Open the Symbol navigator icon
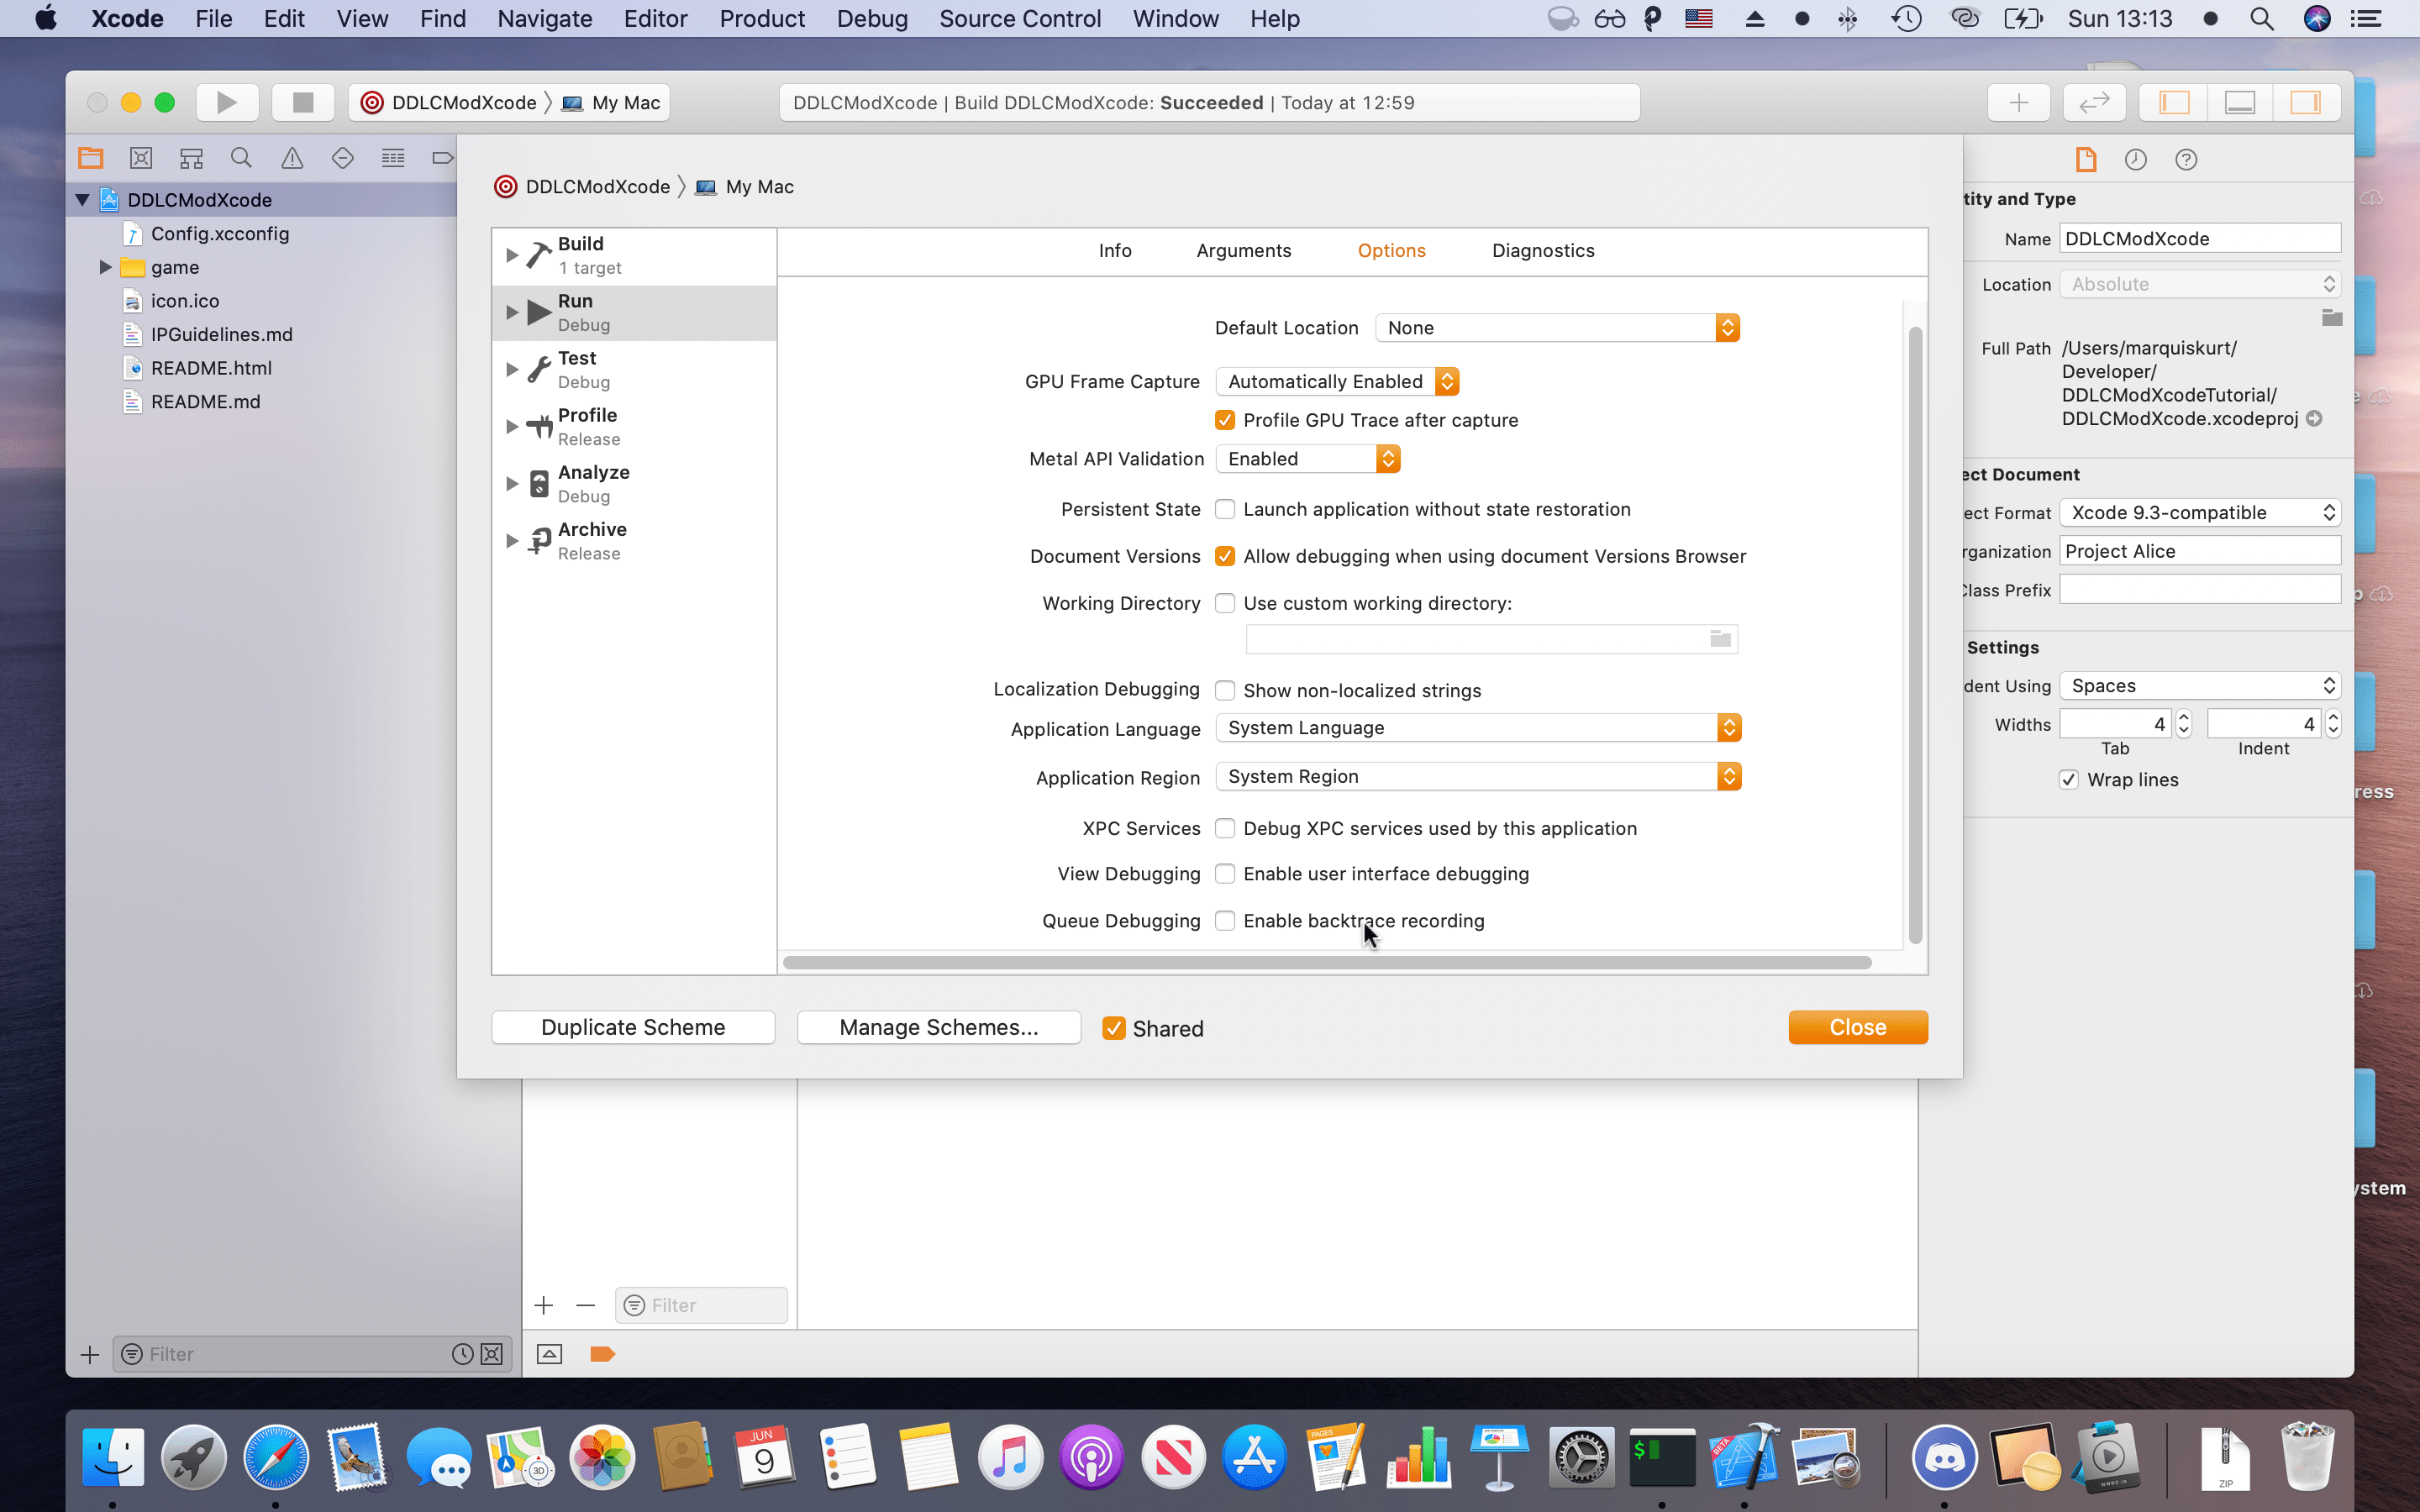The height and width of the screenshot is (1512, 2420). [x=191, y=158]
